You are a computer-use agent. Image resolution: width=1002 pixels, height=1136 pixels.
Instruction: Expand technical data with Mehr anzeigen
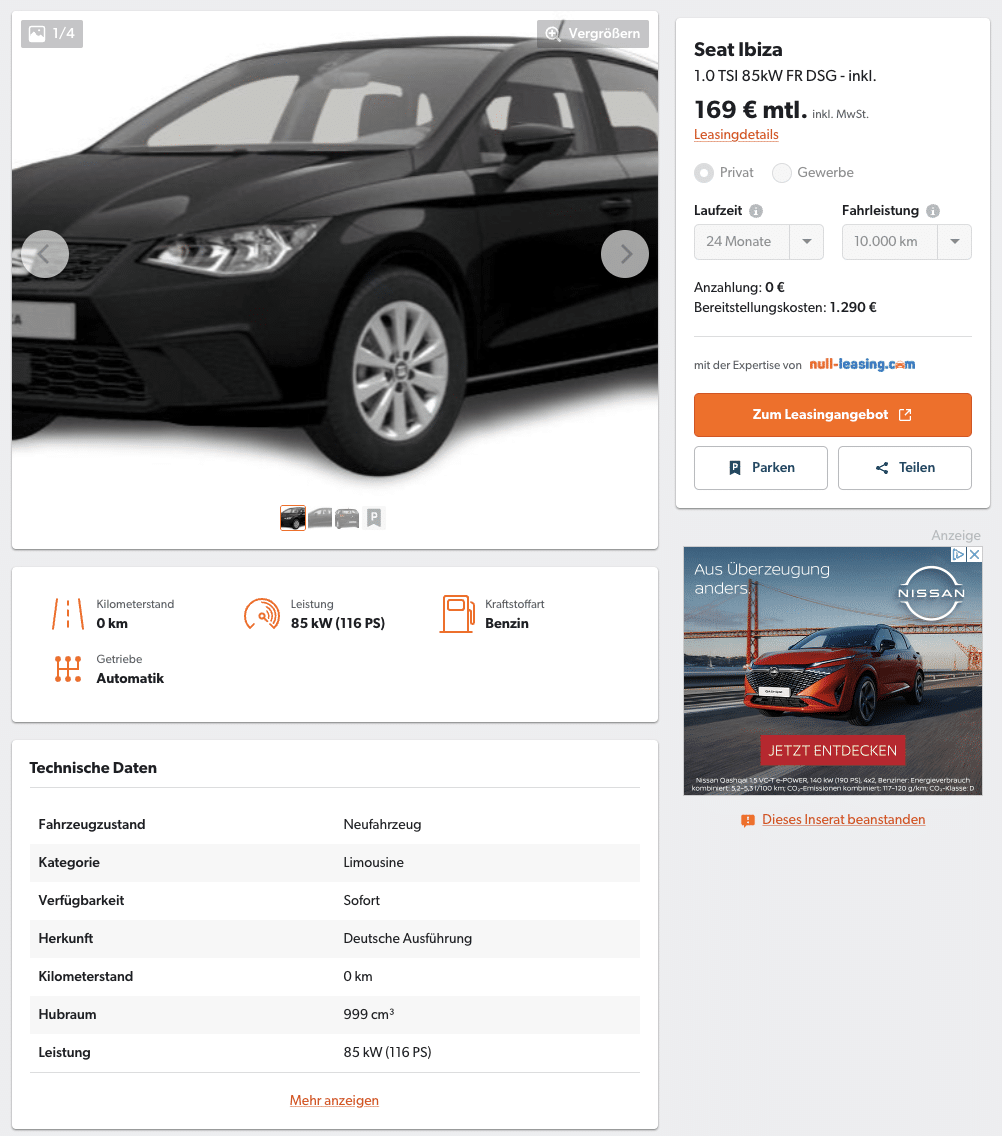[x=334, y=1100]
